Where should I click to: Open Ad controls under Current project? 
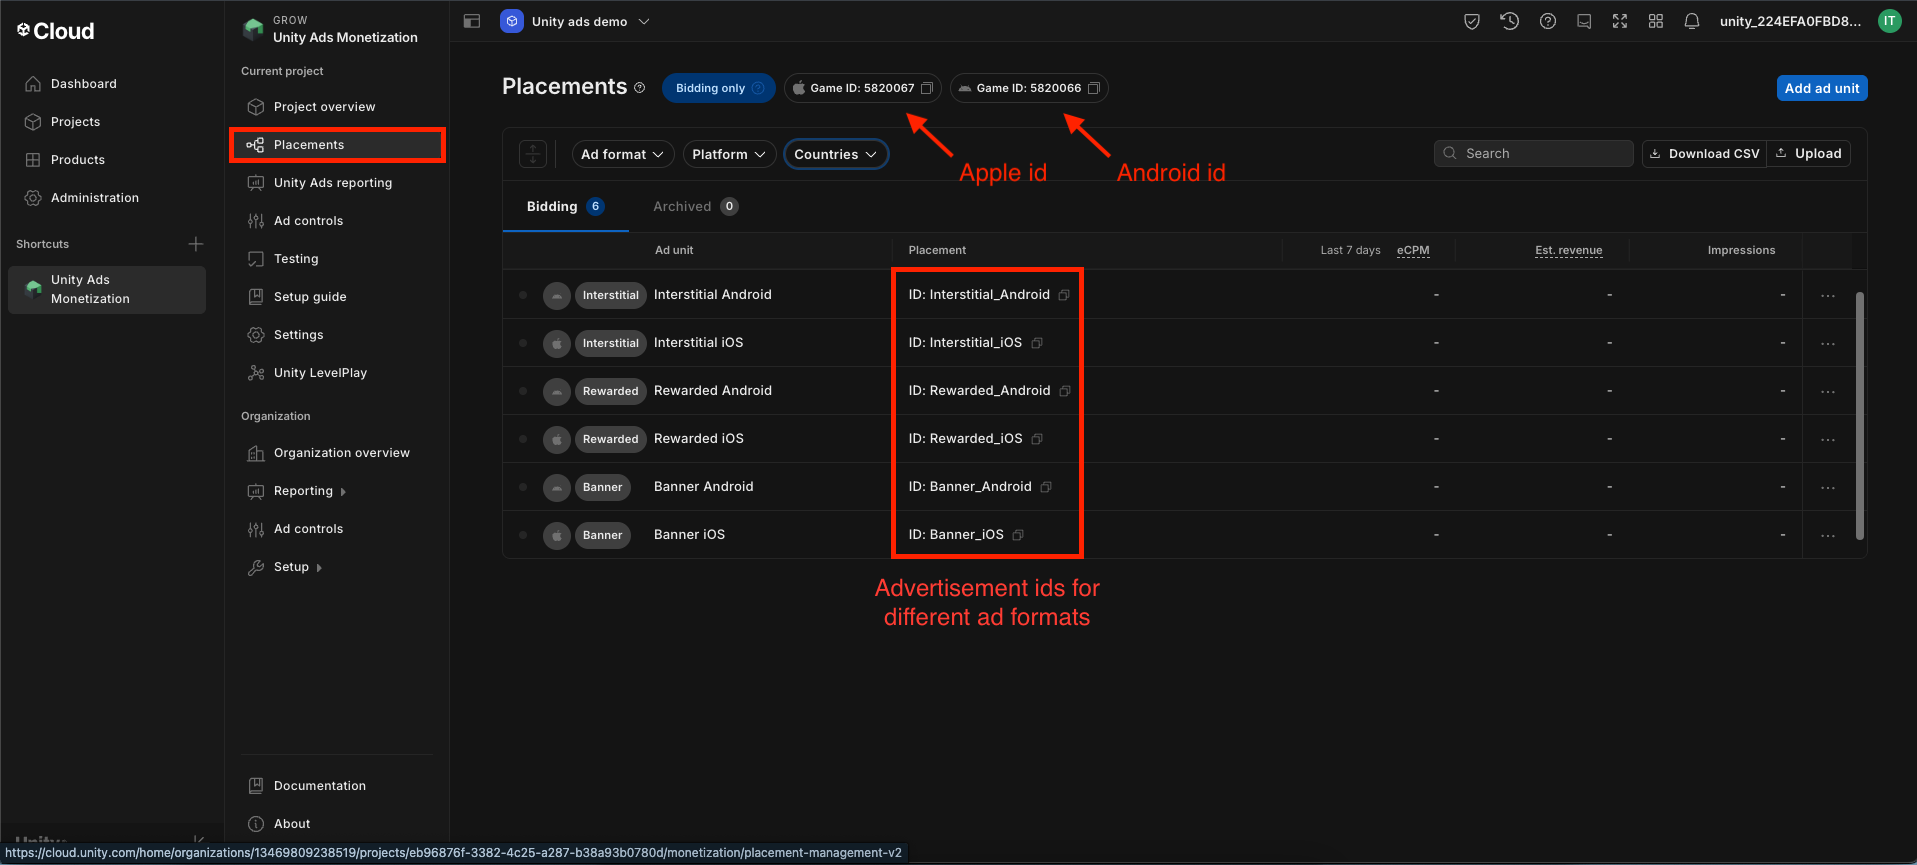(x=338, y=221)
